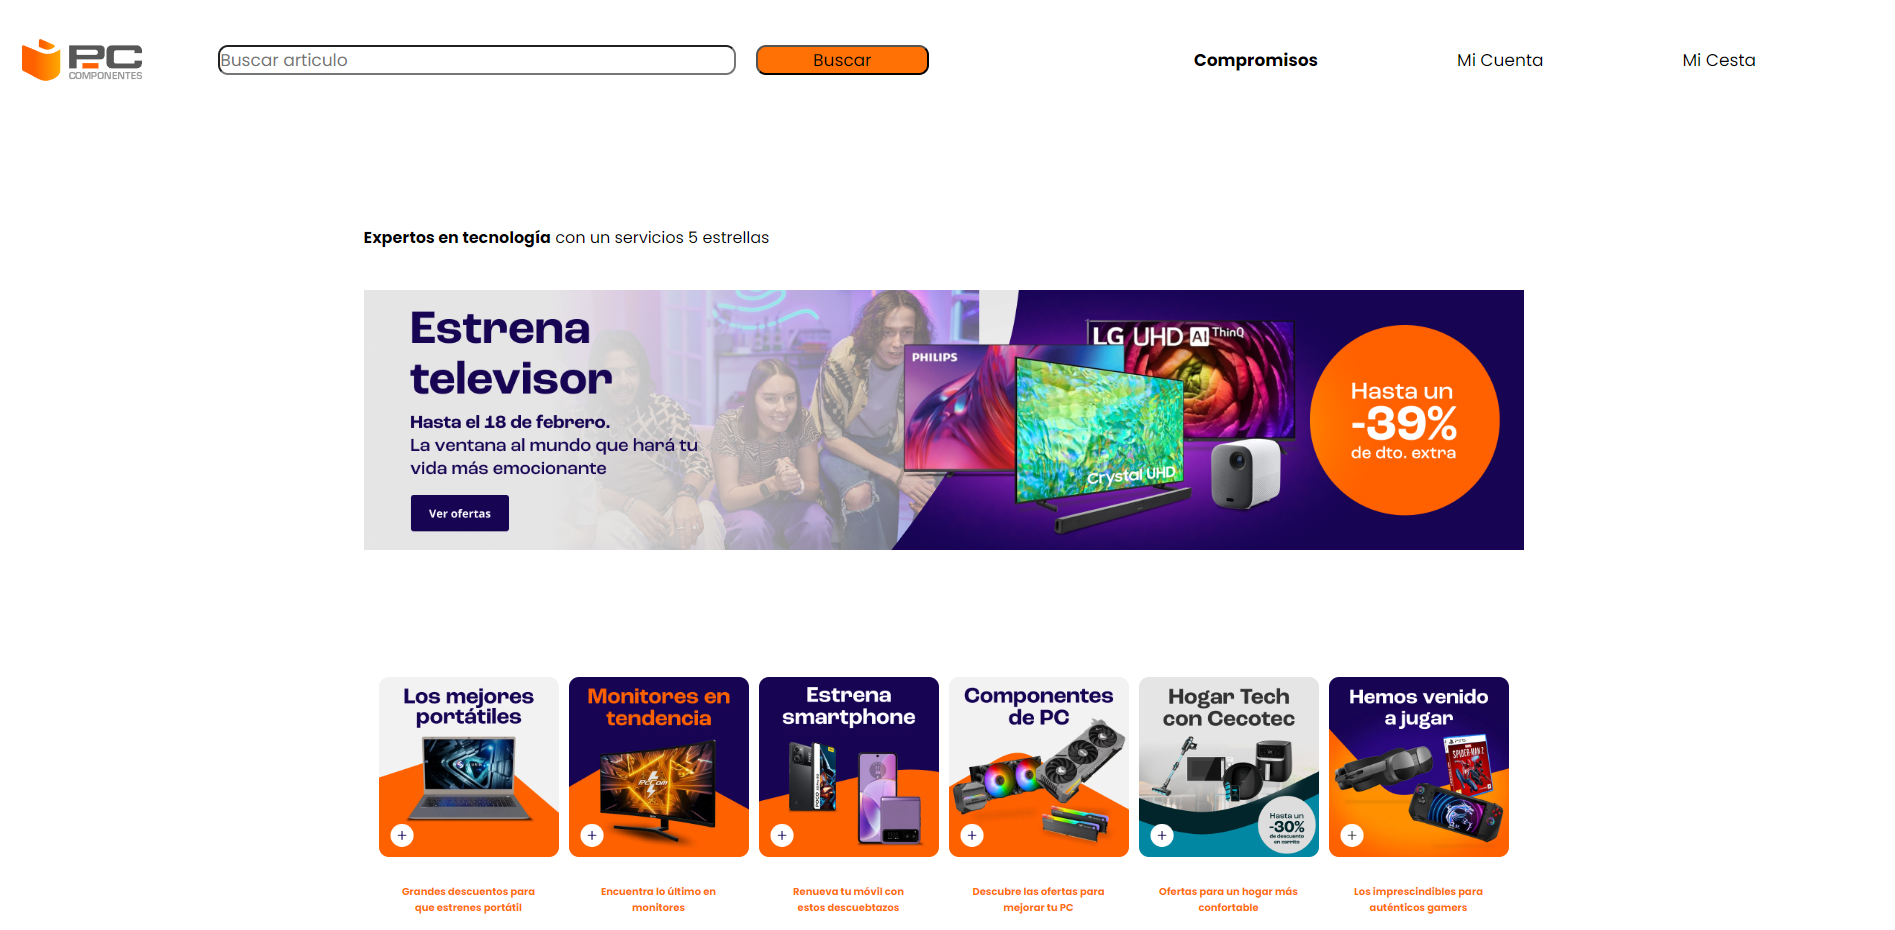Click the orange Buscar button
Viewport: 1895px width, 930px height.
tap(842, 60)
